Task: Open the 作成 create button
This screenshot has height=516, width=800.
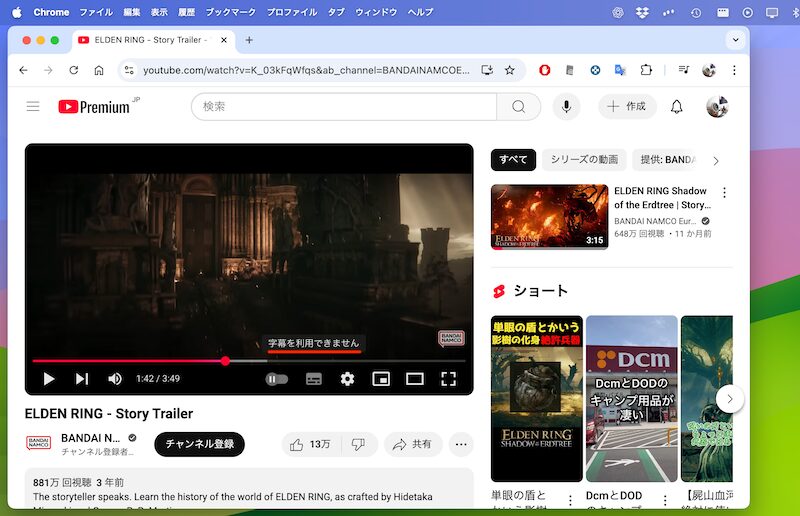Action: coord(627,106)
